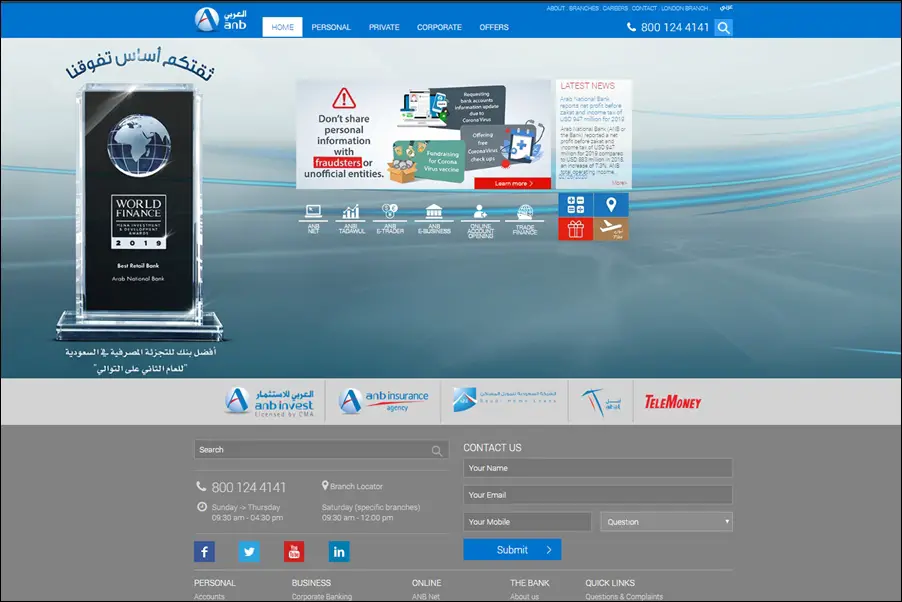The width and height of the screenshot is (902, 602).
Task: Click the 'CONTACT US' heading
Action: pyautogui.click(x=492, y=448)
